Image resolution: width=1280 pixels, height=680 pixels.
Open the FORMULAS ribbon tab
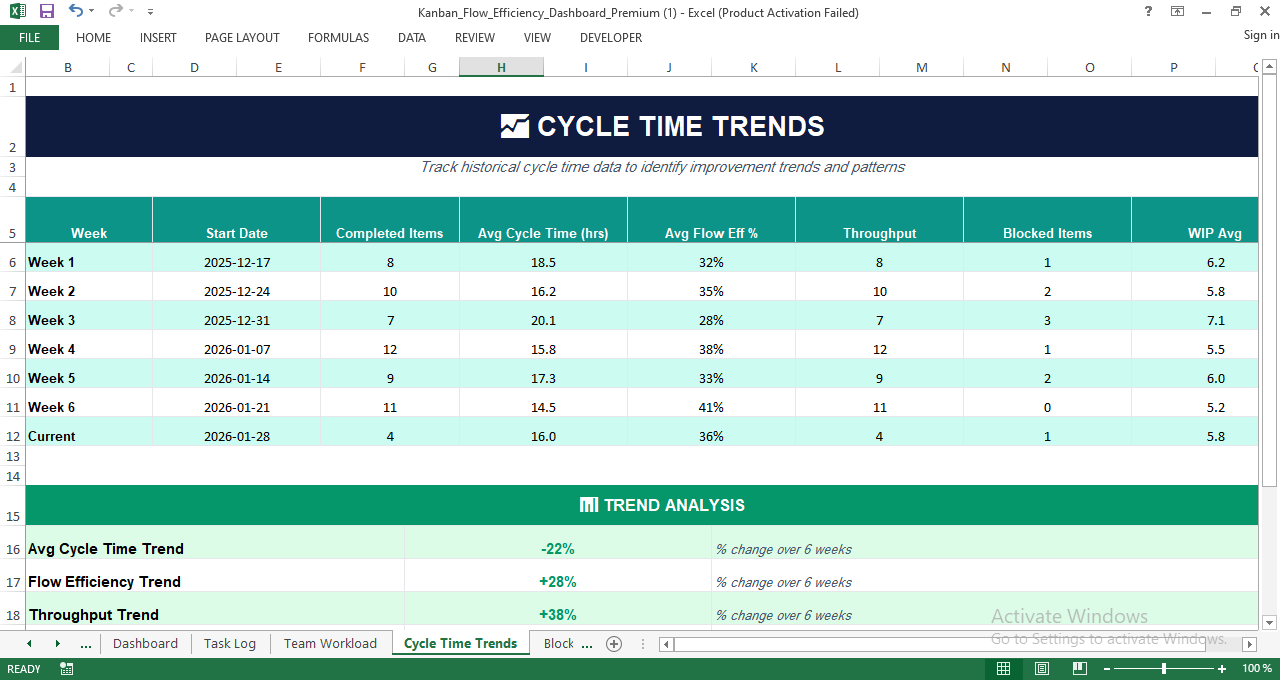[x=338, y=38]
